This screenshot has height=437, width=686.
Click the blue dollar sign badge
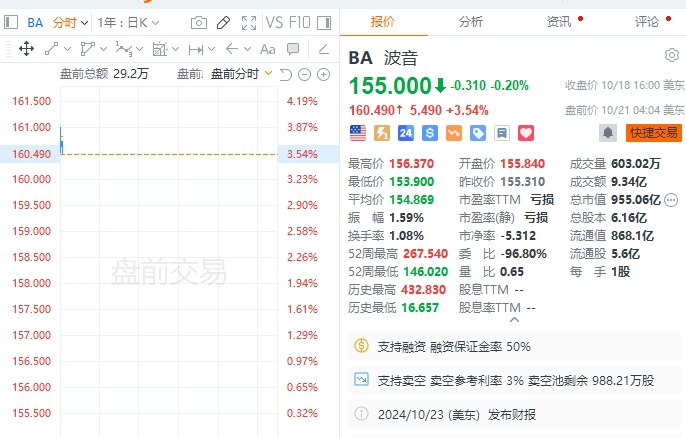(430, 133)
